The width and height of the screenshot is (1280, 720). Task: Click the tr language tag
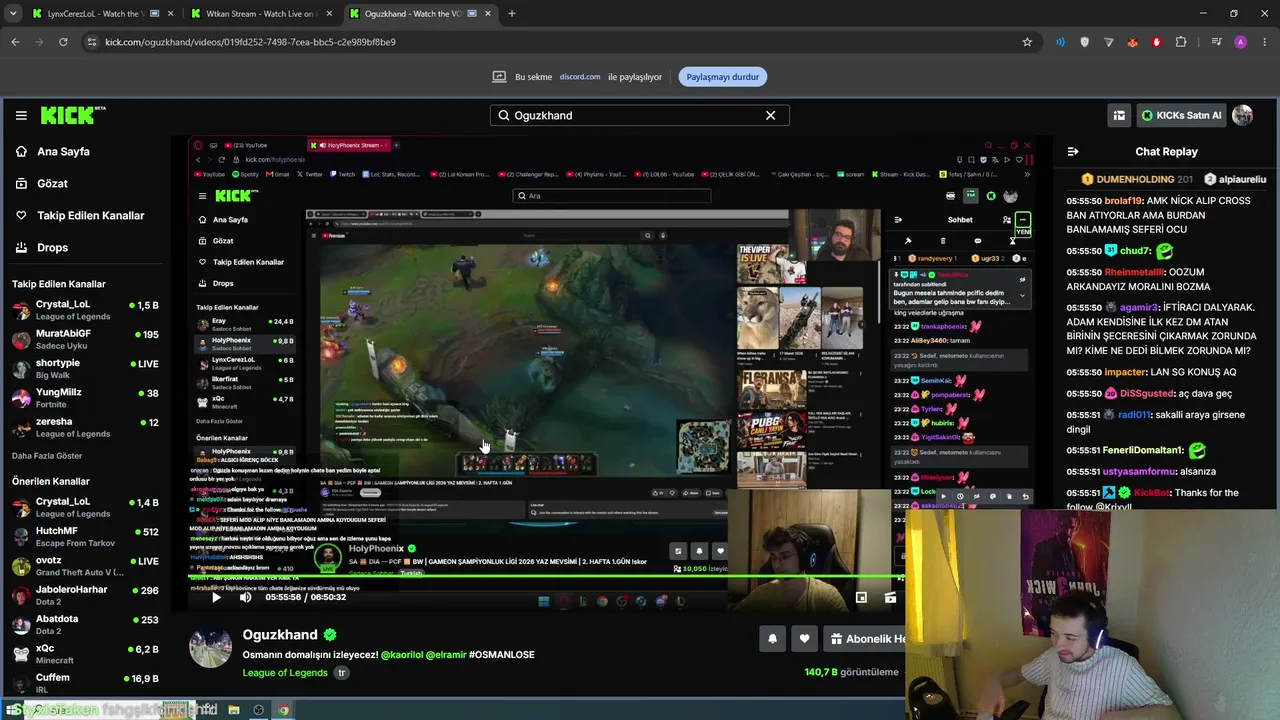(341, 673)
